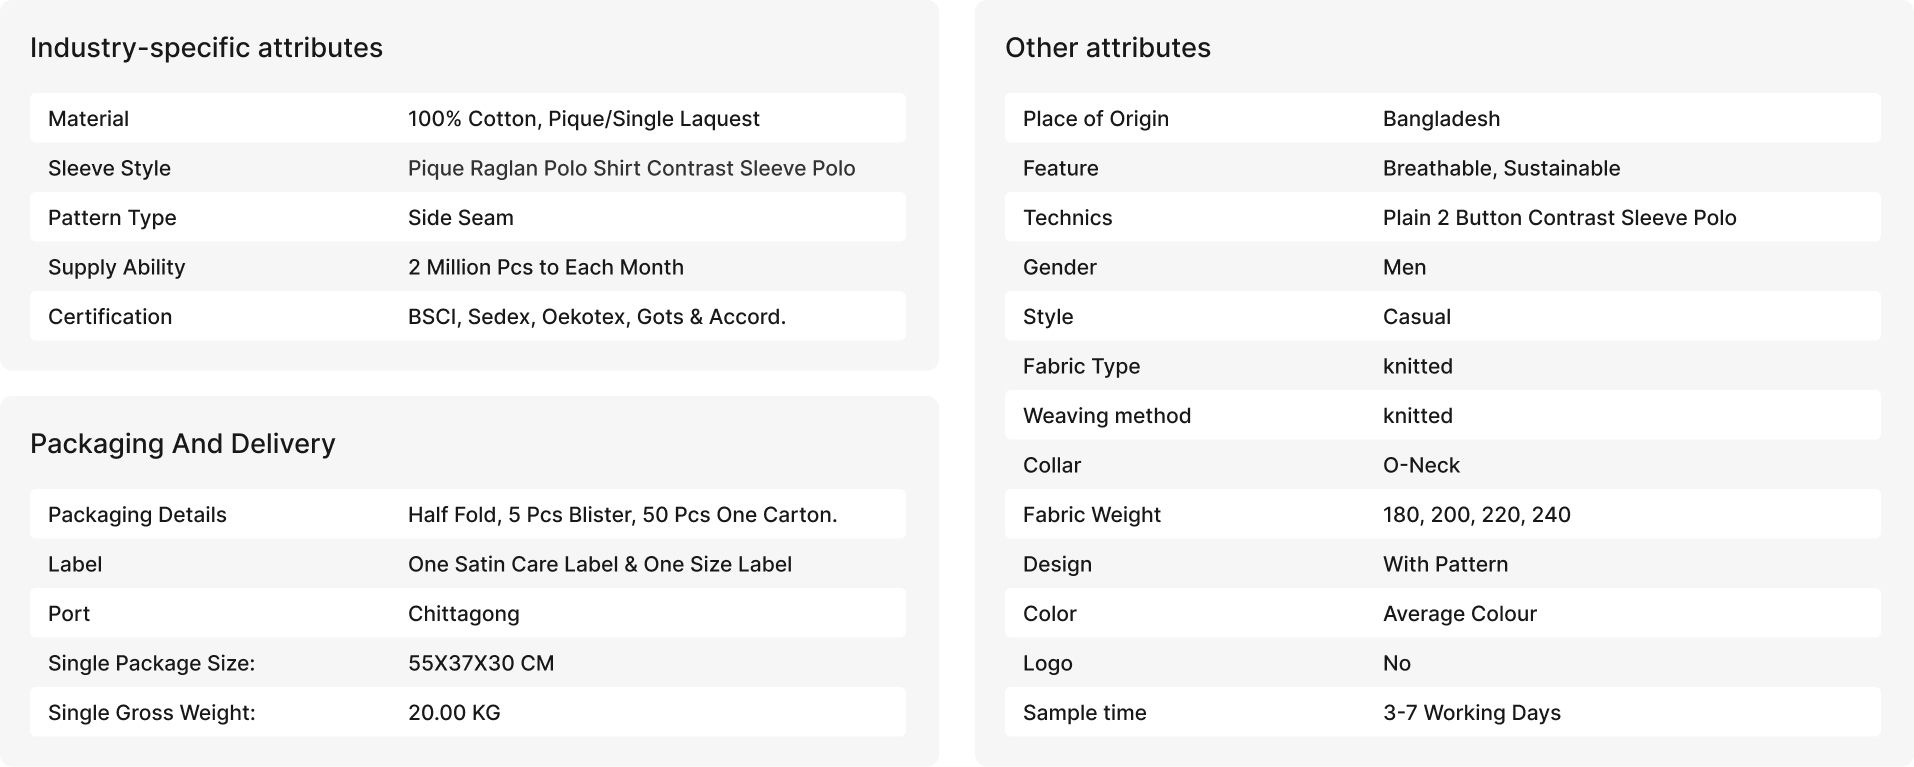The width and height of the screenshot is (1914, 767).
Task: Select the Packaging Details value text
Action: 623,515
